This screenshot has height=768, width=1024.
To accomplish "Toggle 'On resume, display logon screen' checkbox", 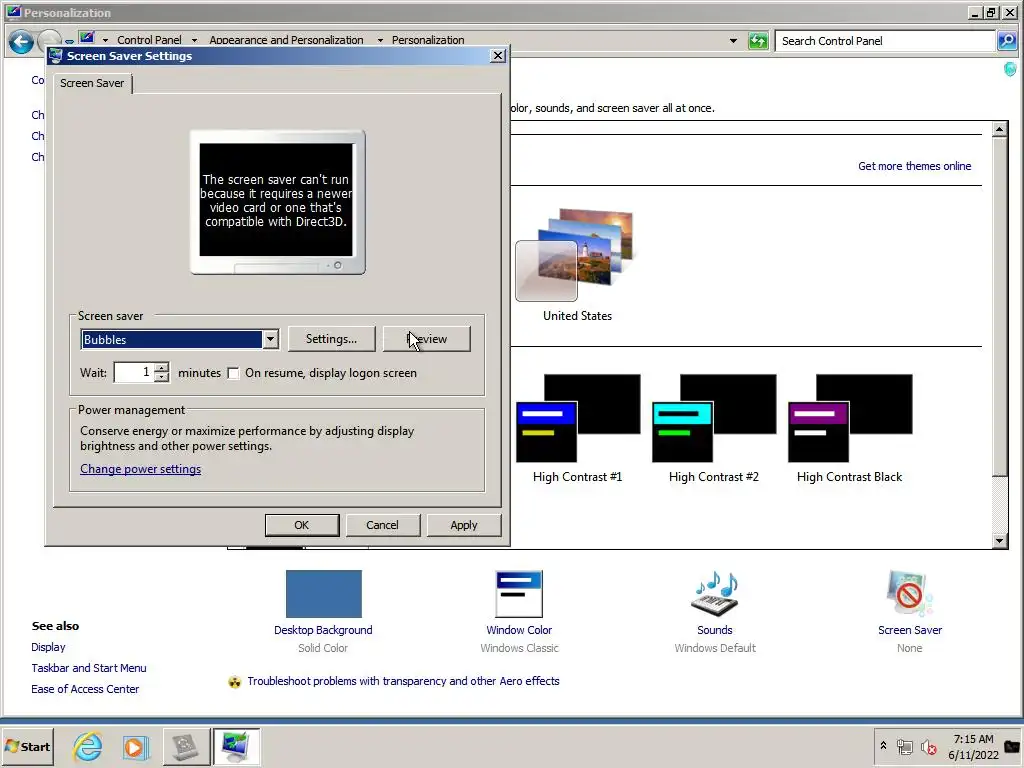I will tap(233, 374).
